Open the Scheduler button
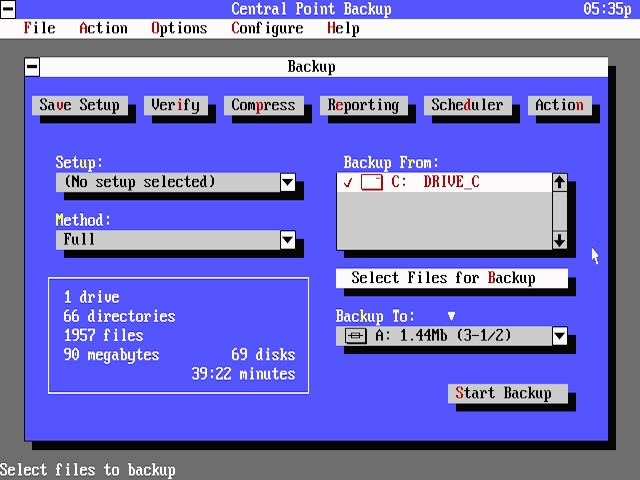Viewport: 640px width, 480px height. [x=467, y=105]
